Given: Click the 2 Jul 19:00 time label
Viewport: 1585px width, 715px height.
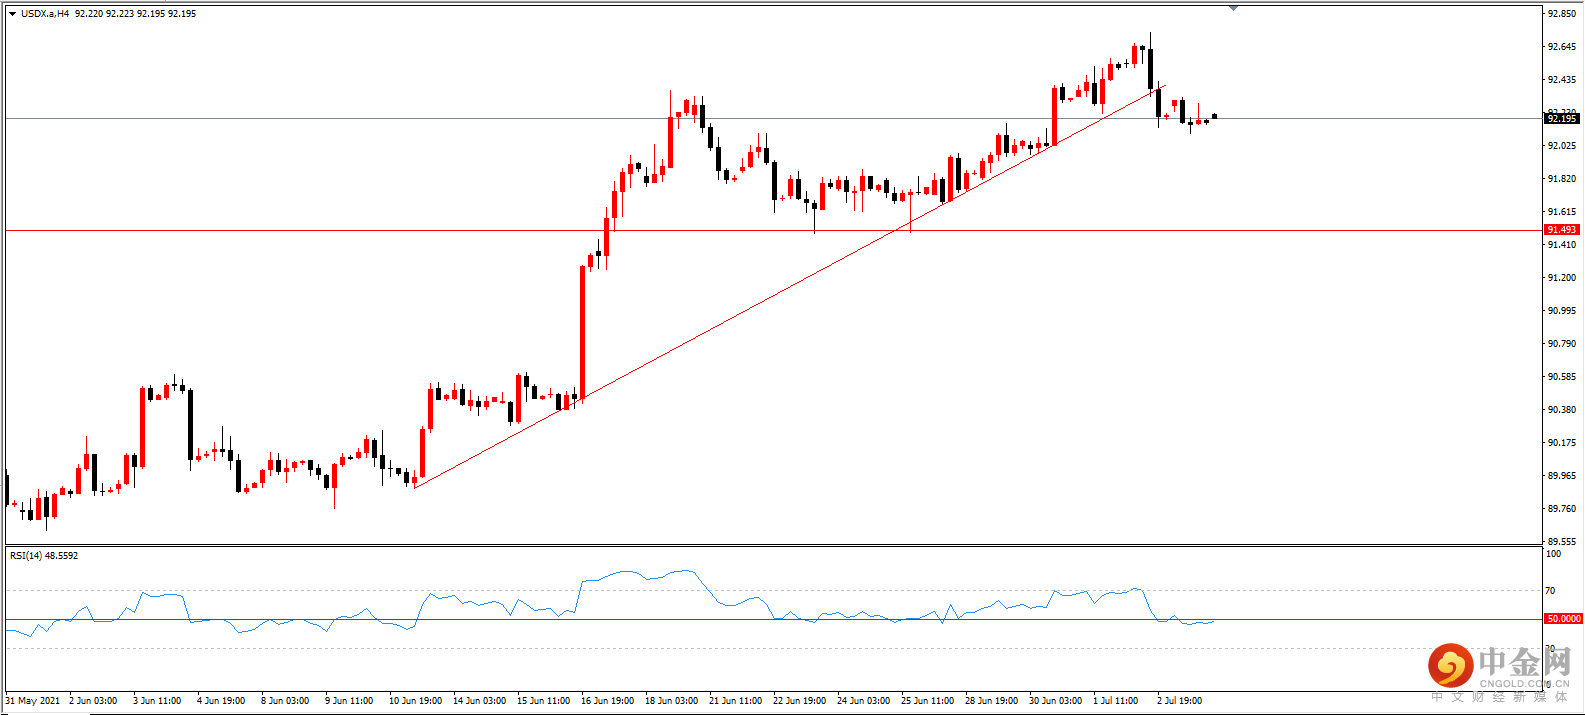Looking at the screenshot, I should [1179, 701].
